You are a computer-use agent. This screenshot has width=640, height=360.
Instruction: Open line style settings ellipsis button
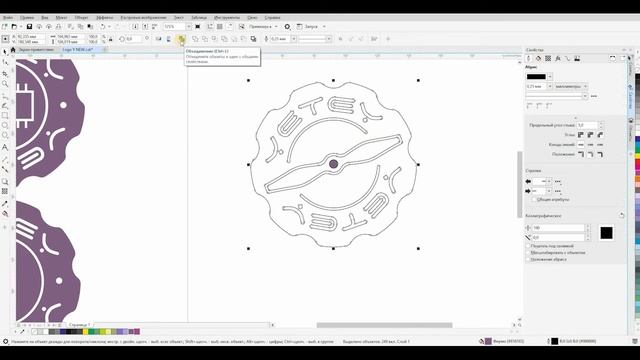point(594,96)
